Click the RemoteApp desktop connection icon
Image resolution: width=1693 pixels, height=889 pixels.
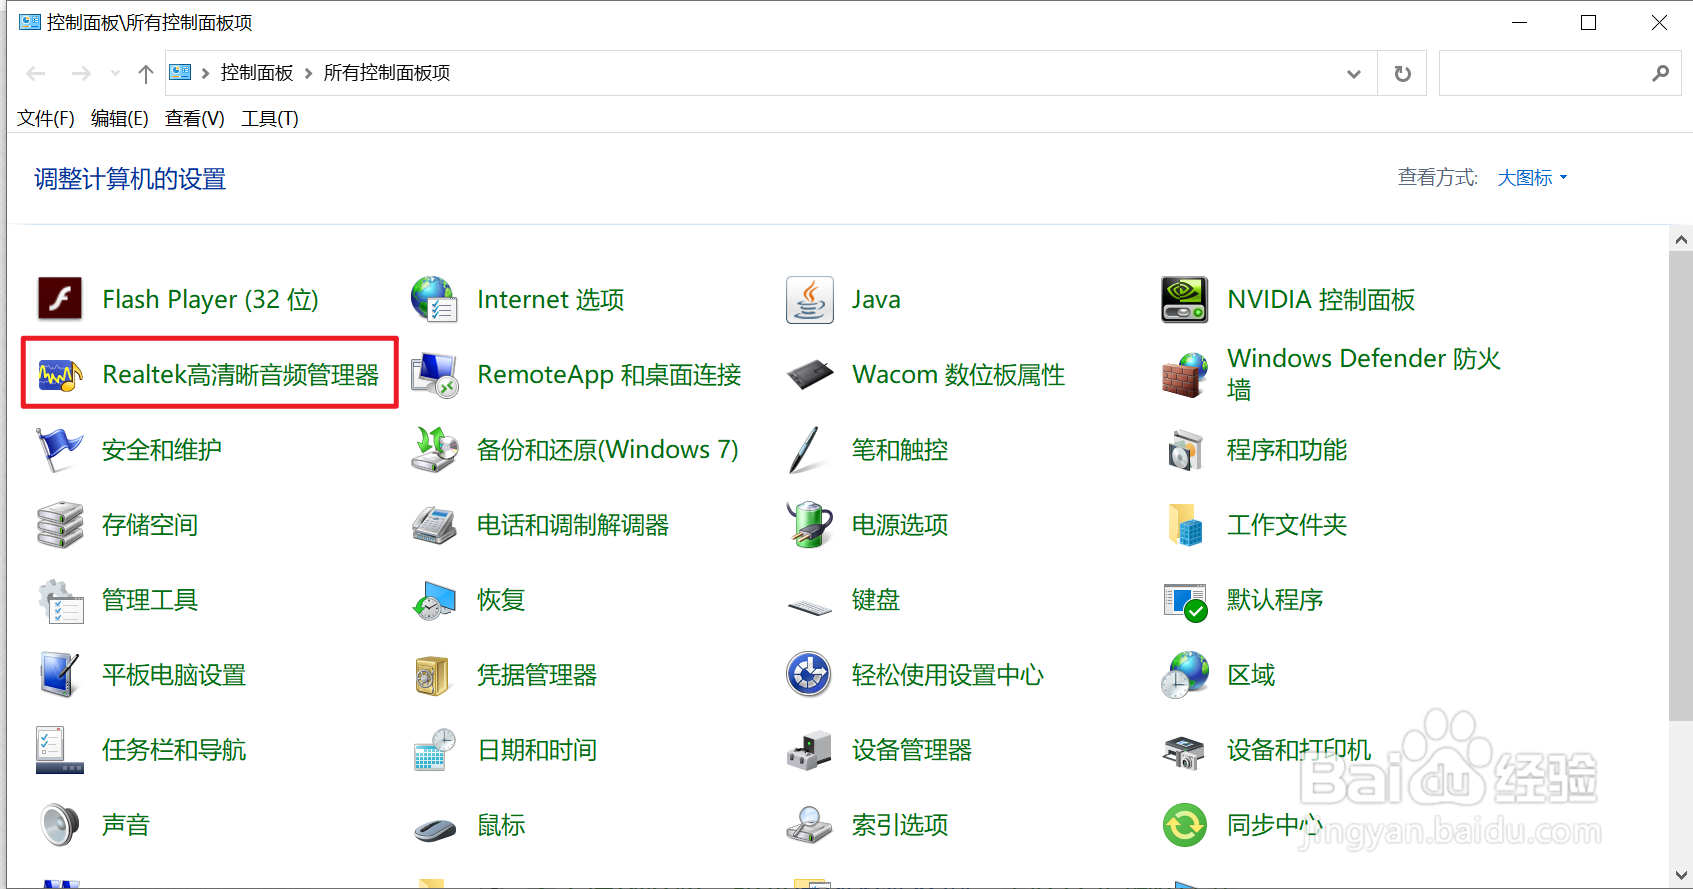[435, 375]
